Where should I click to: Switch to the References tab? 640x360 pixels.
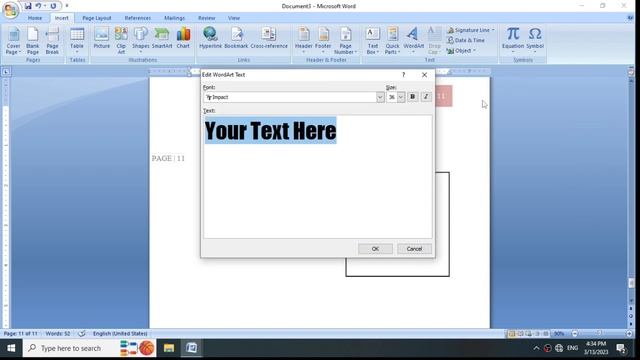point(138,18)
